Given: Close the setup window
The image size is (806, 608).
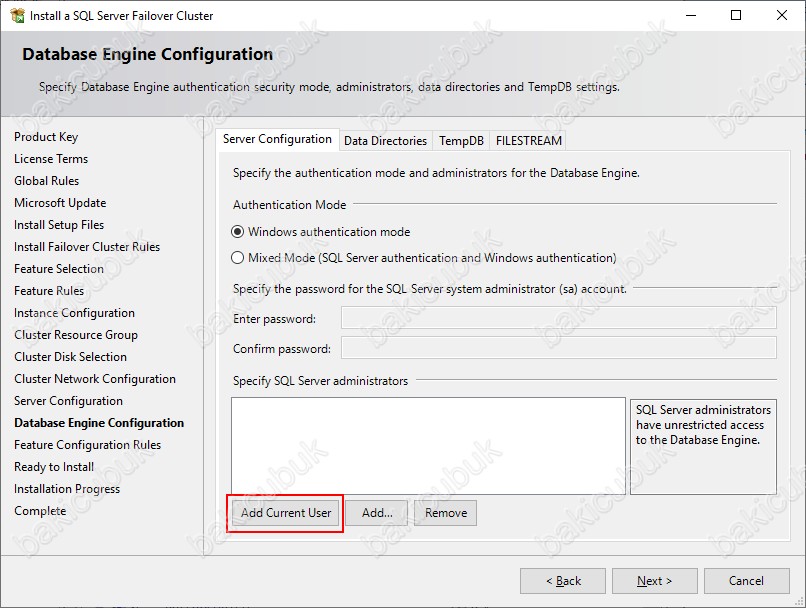Looking at the screenshot, I should [x=782, y=15].
